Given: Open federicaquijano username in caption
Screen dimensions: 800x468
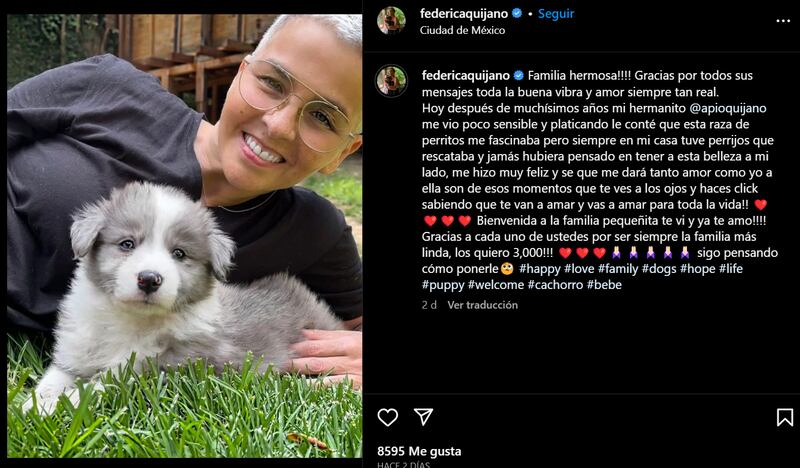Looking at the screenshot, I should (x=466, y=76).
